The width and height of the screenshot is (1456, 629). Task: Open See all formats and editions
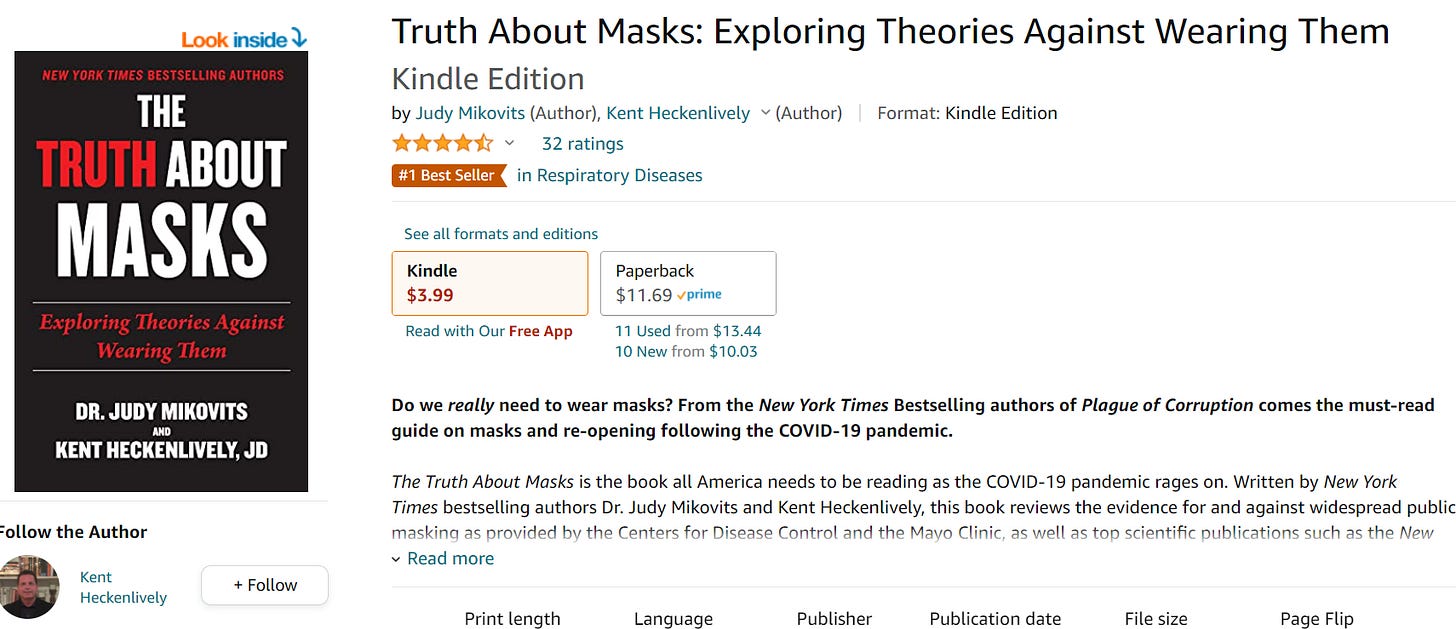[501, 234]
